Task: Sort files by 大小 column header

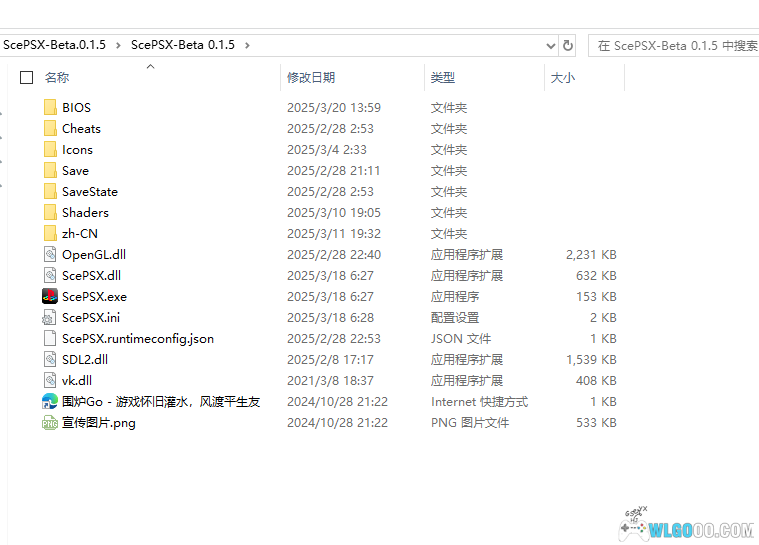Action: [562, 77]
